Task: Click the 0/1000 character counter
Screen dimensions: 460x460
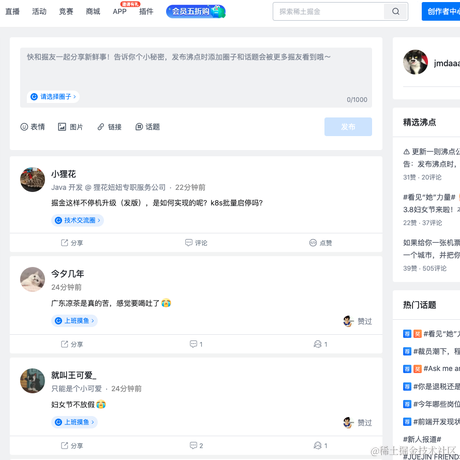Action: [x=357, y=100]
